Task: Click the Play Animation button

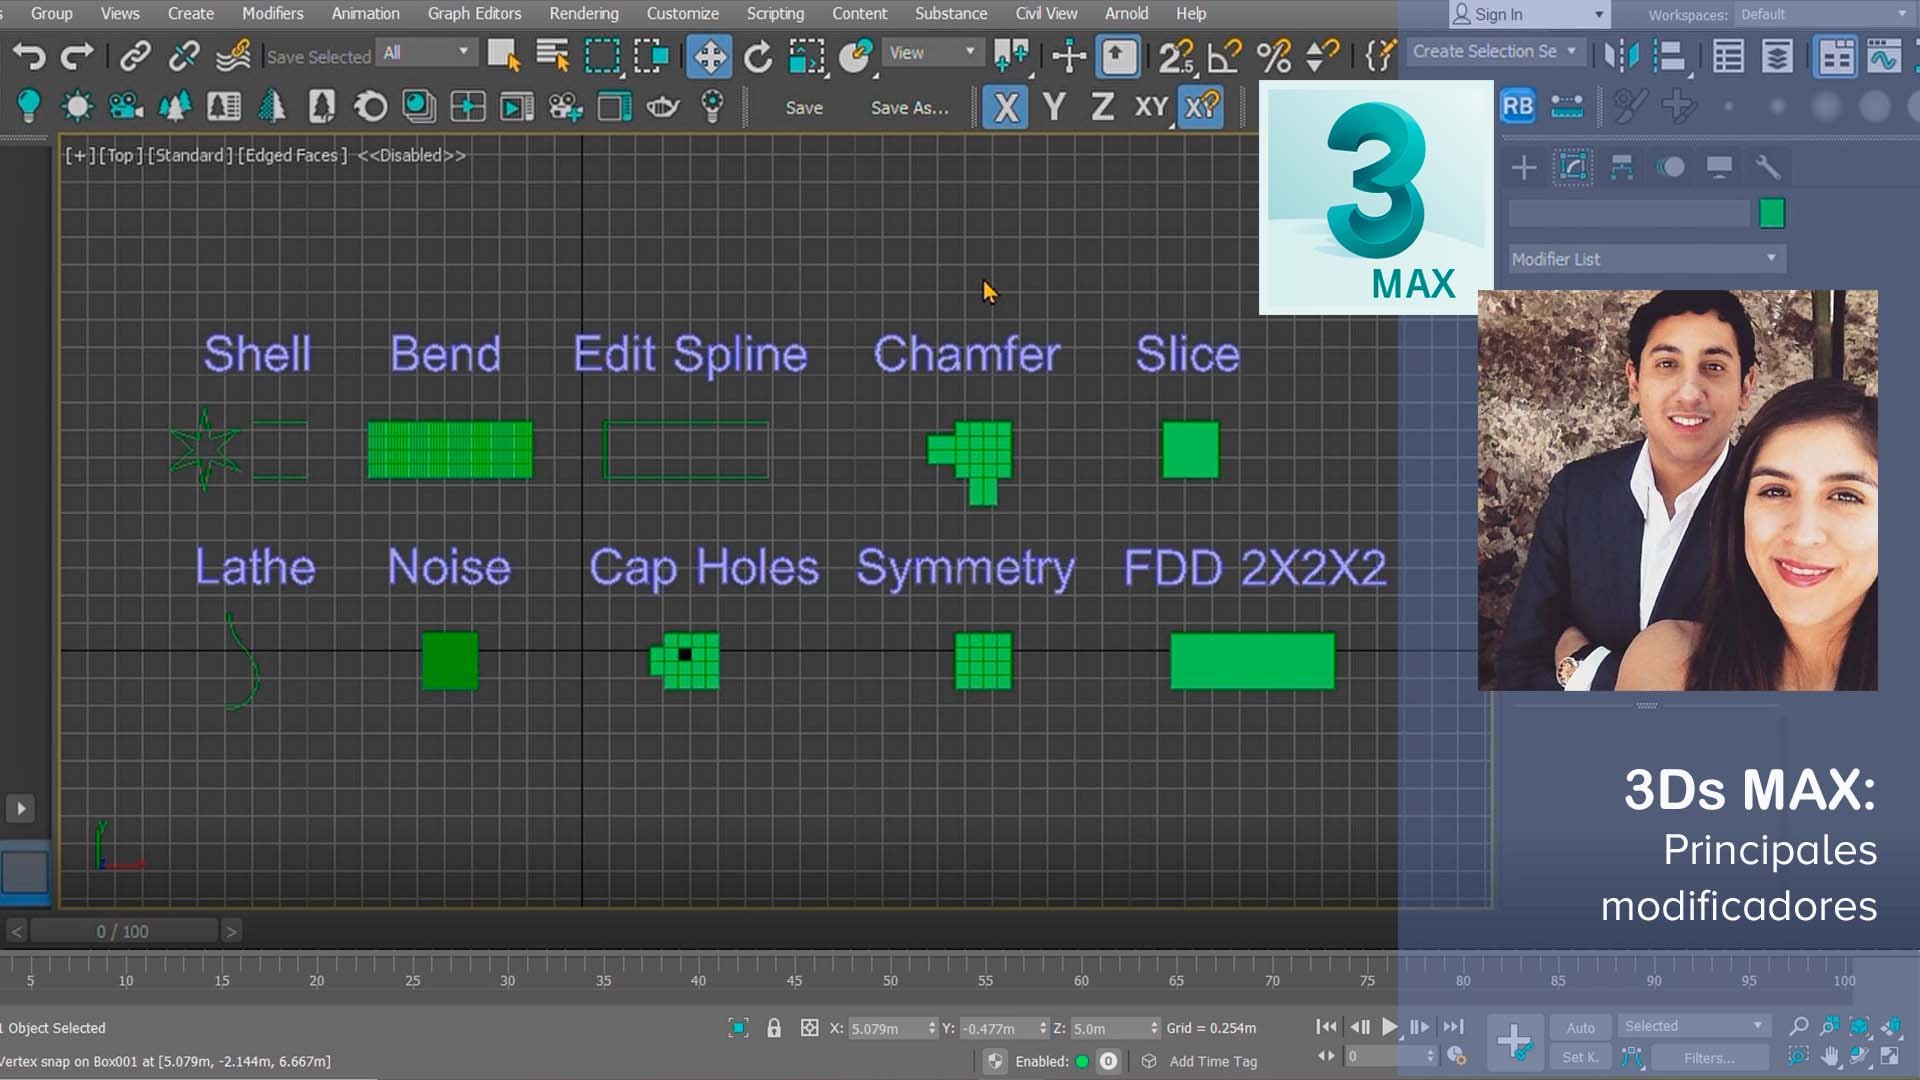Action: (1389, 1027)
